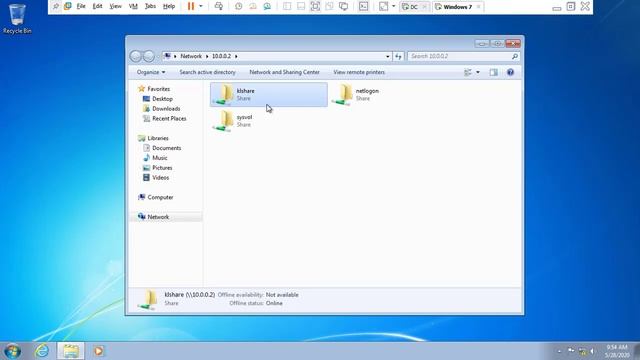Open the Organize dropdown menu
640x360 pixels.
[151, 72]
